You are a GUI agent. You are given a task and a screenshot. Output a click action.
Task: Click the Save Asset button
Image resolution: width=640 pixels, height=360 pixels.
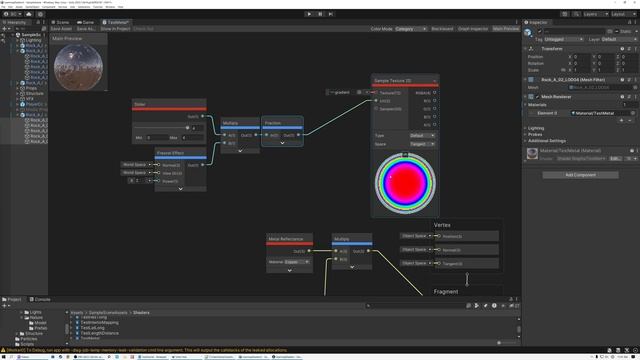click(x=61, y=29)
